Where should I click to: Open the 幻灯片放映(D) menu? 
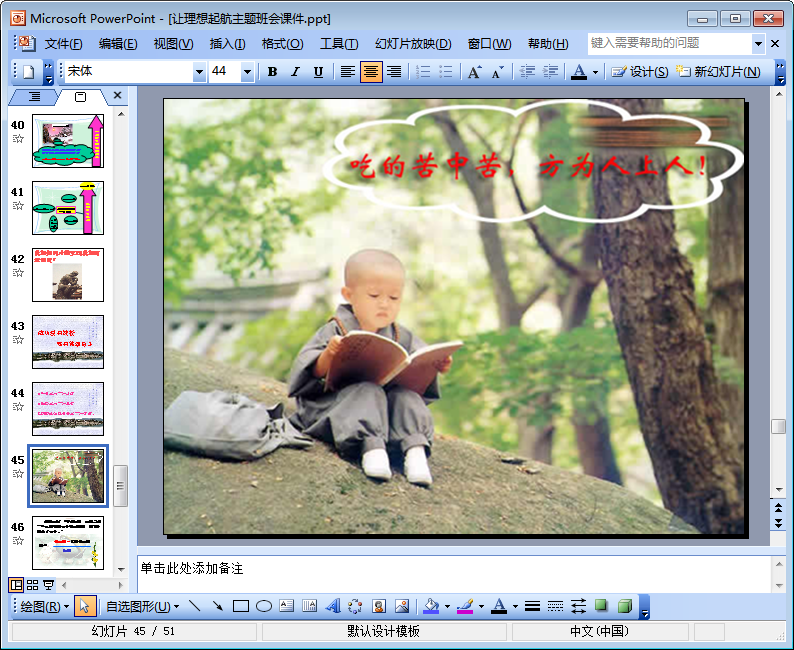[413, 44]
